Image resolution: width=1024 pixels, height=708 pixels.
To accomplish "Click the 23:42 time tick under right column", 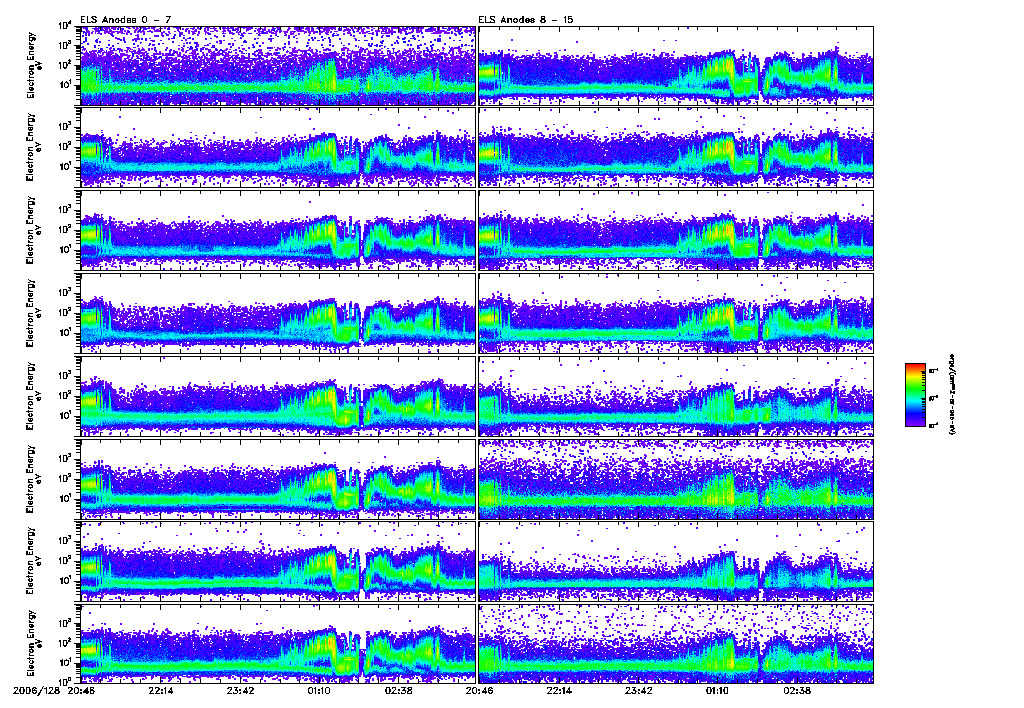I will point(639,691).
